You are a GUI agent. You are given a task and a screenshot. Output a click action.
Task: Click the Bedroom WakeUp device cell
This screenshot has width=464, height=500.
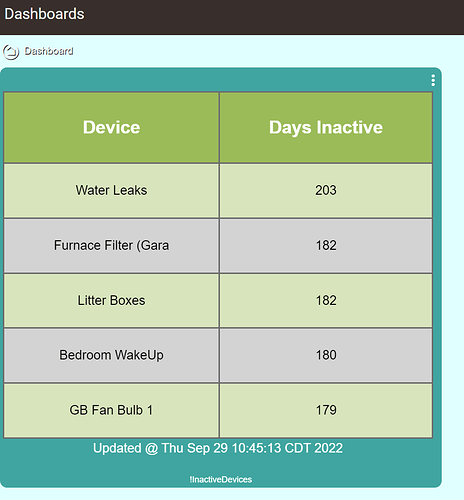pyautogui.click(x=111, y=355)
